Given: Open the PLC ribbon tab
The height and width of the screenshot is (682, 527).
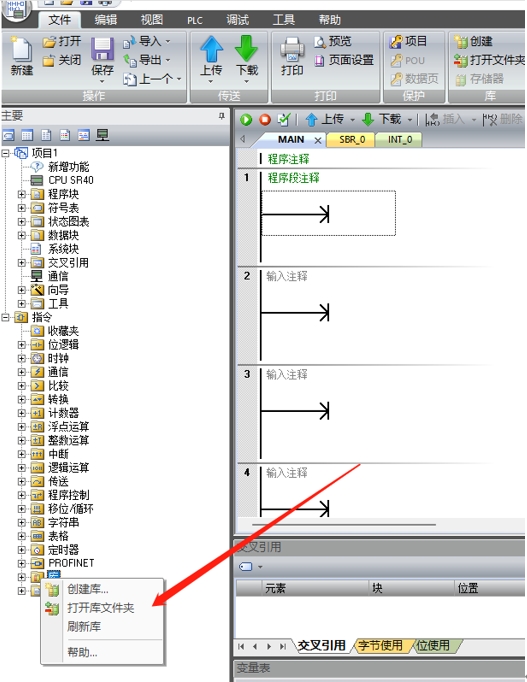Looking at the screenshot, I should (195, 20).
